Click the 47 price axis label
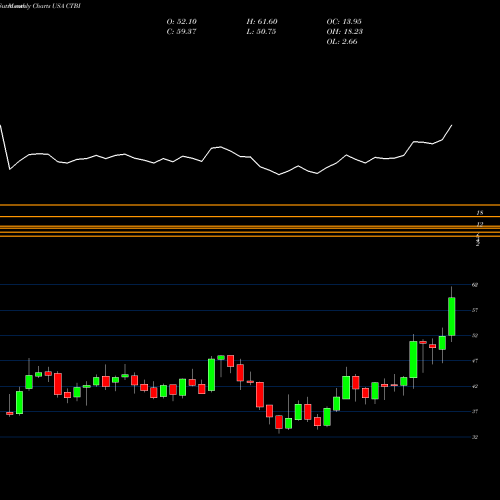500x500 pixels. [475, 361]
